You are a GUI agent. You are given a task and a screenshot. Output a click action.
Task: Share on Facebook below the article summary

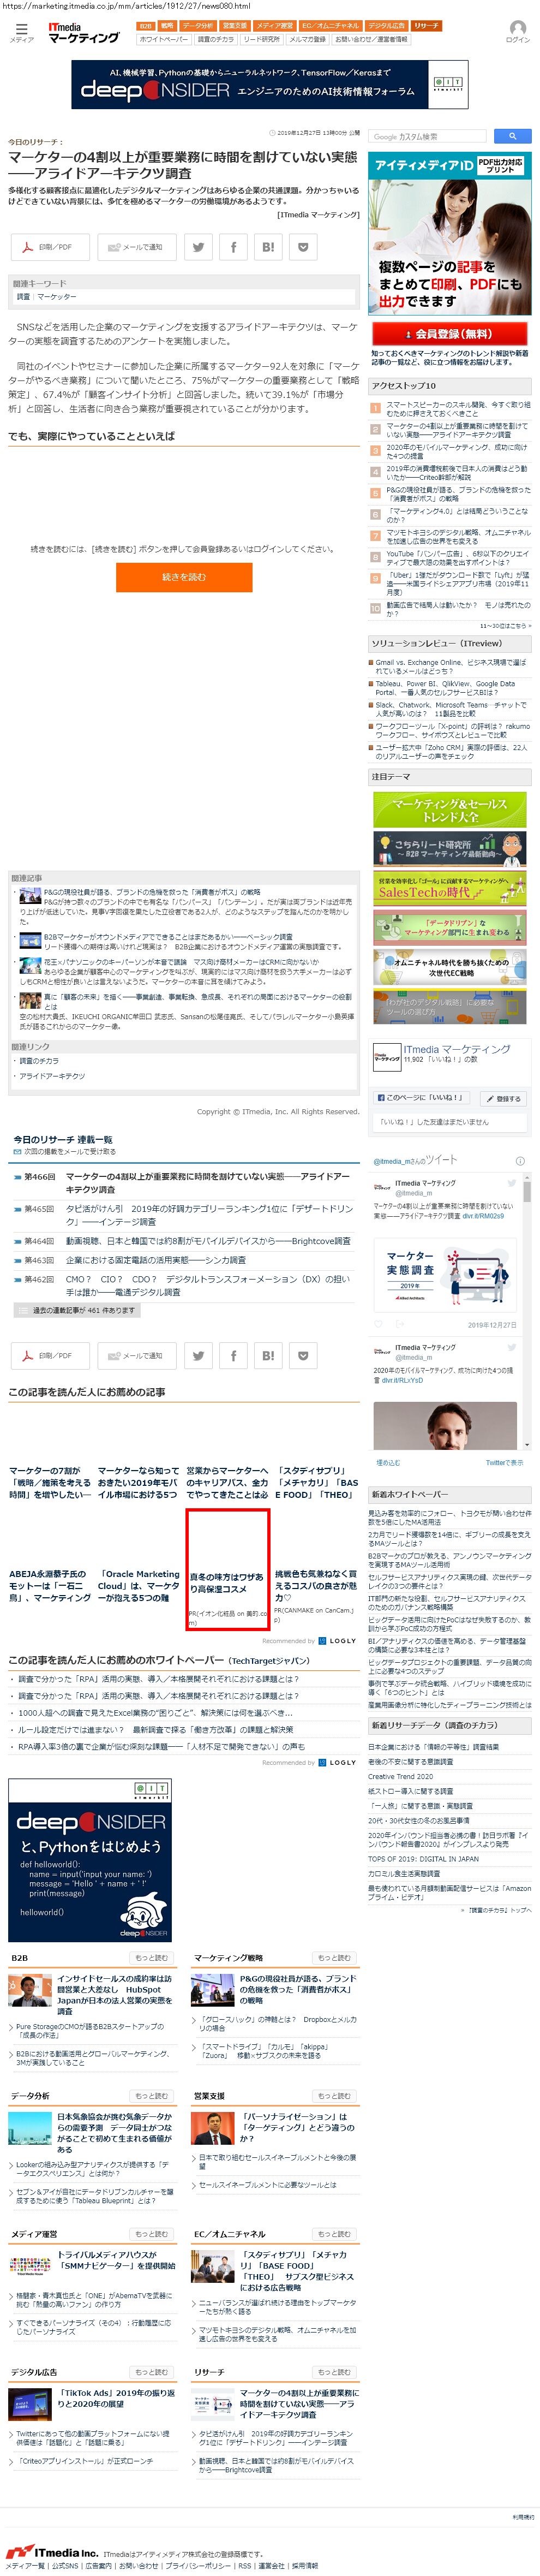click(233, 247)
